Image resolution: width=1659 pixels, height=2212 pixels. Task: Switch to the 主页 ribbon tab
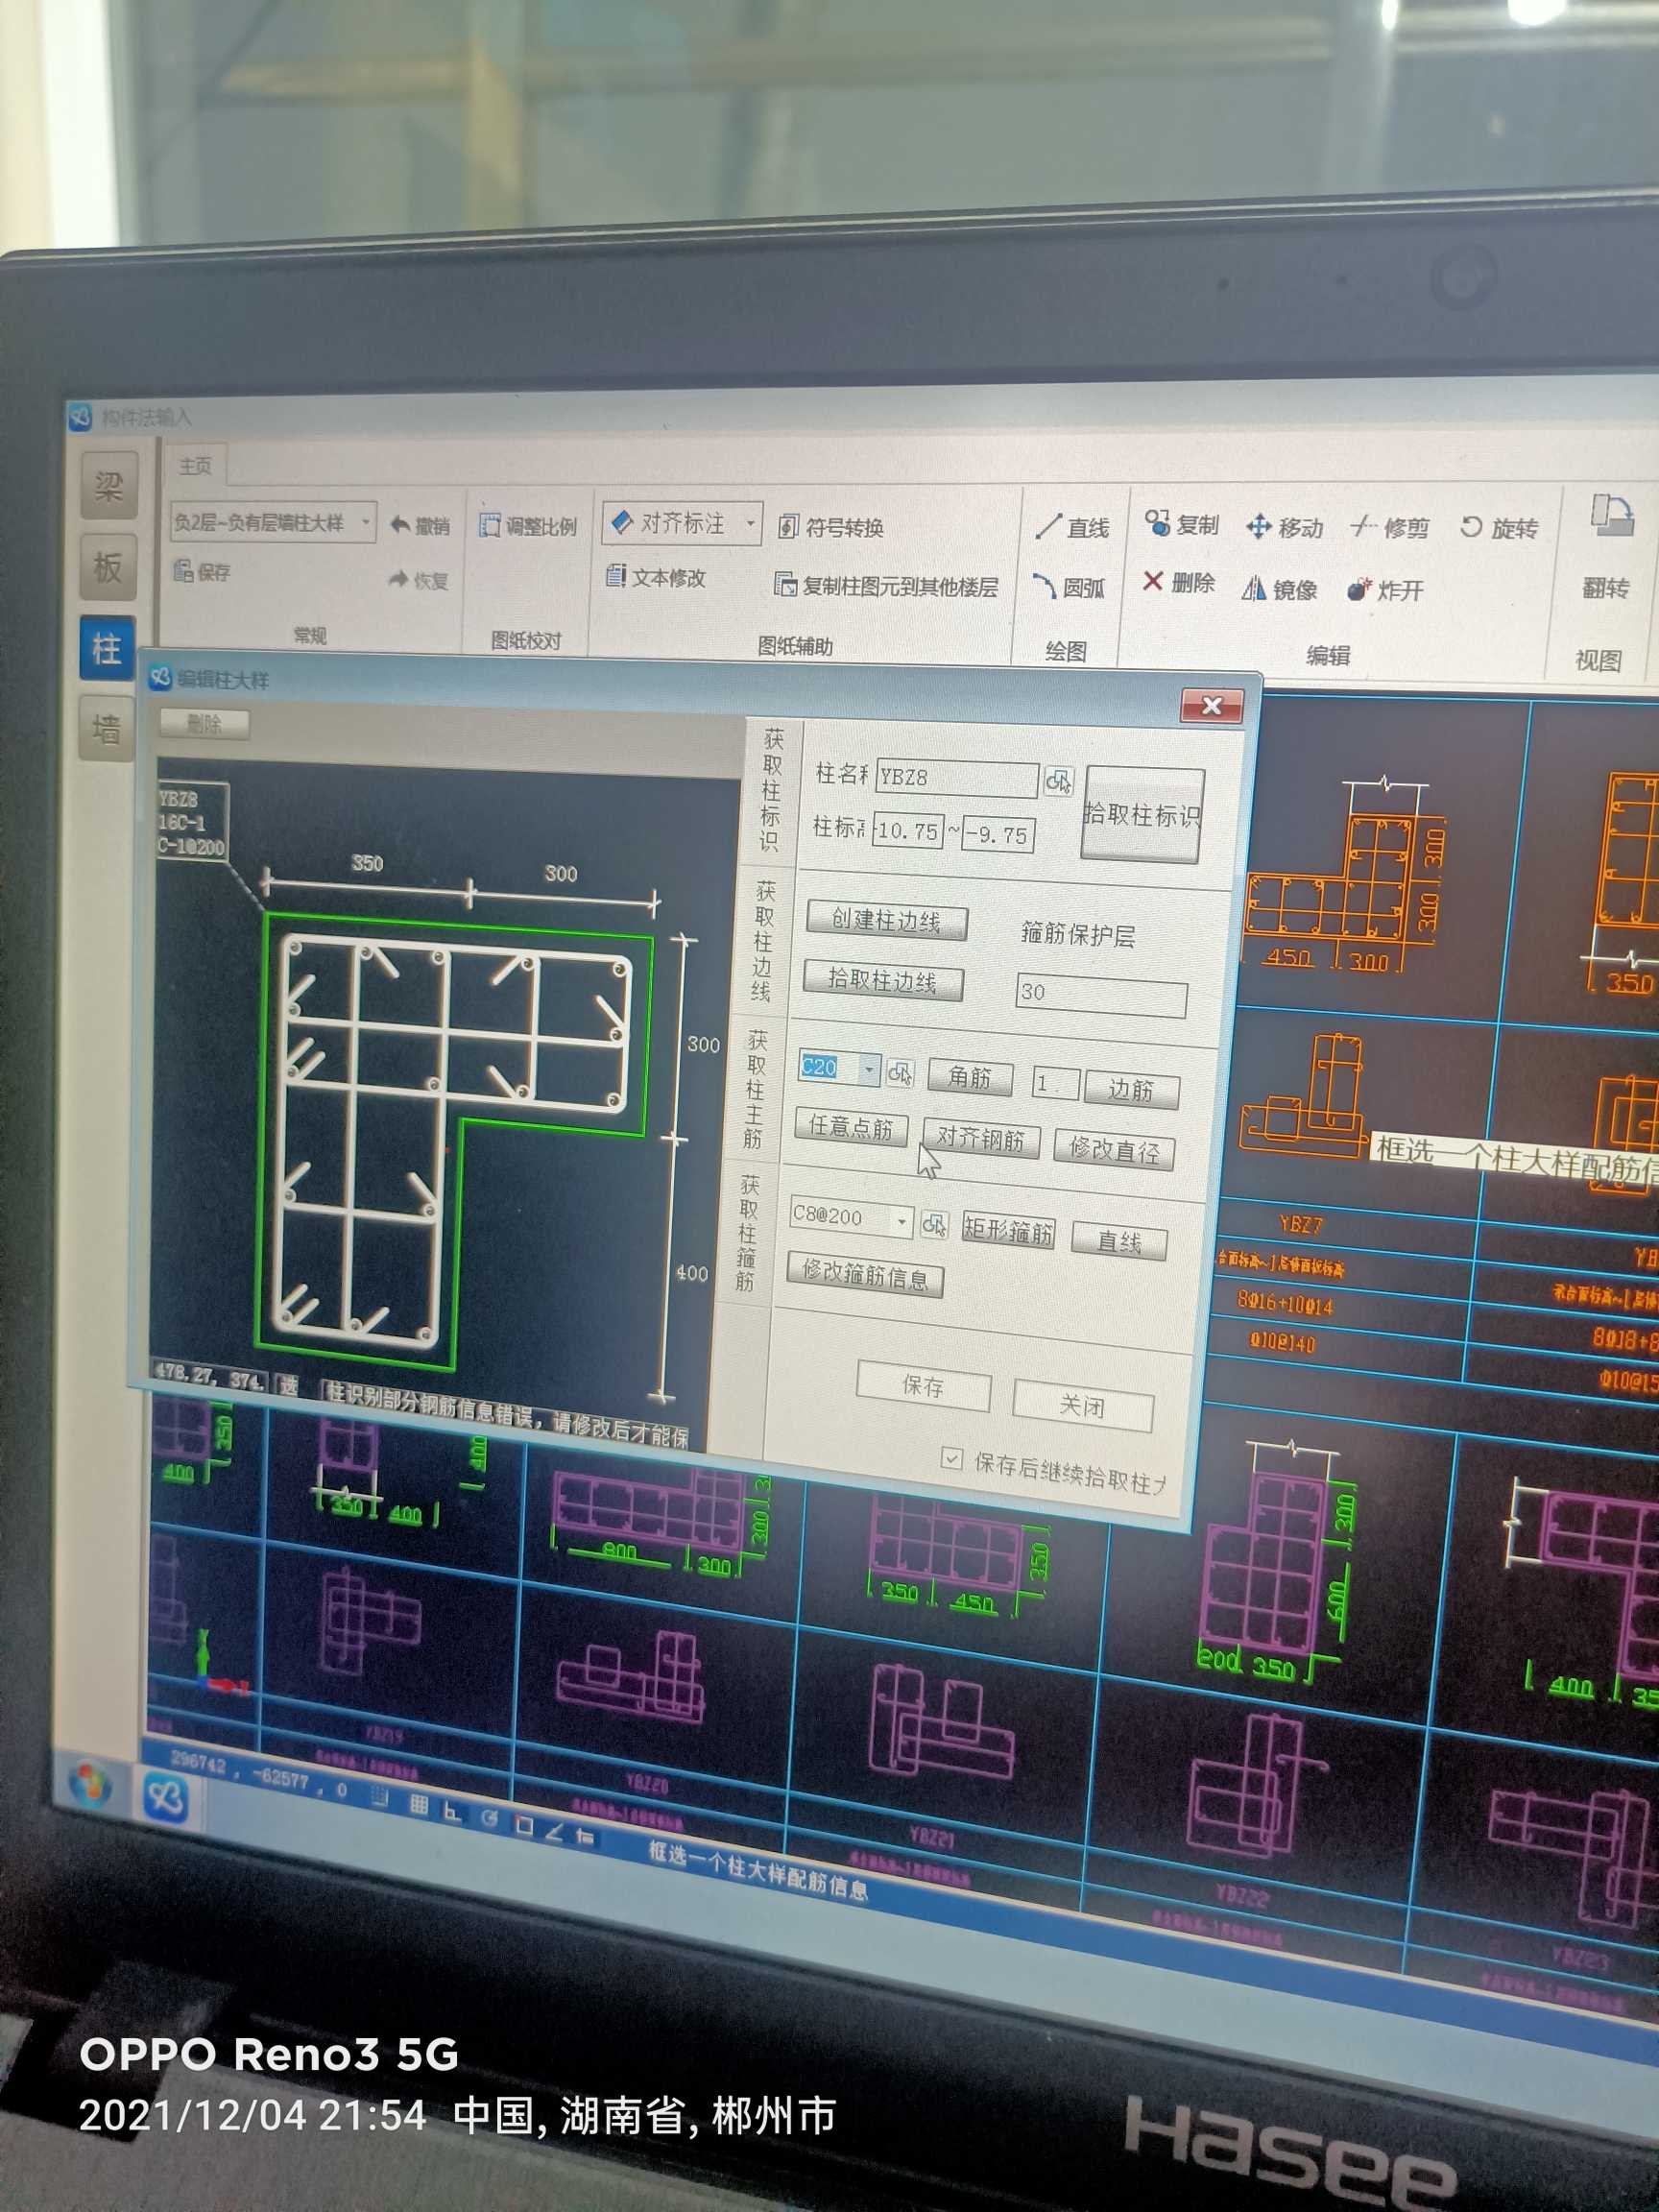196,465
